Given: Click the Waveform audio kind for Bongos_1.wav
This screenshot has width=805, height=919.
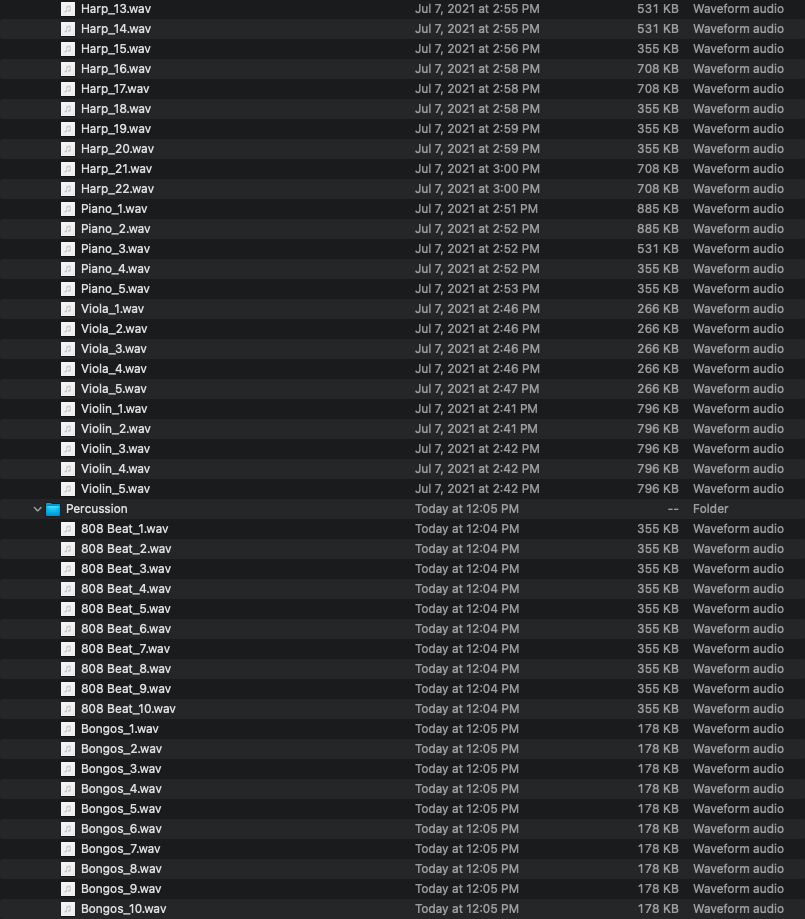Looking at the screenshot, I should [738, 729].
